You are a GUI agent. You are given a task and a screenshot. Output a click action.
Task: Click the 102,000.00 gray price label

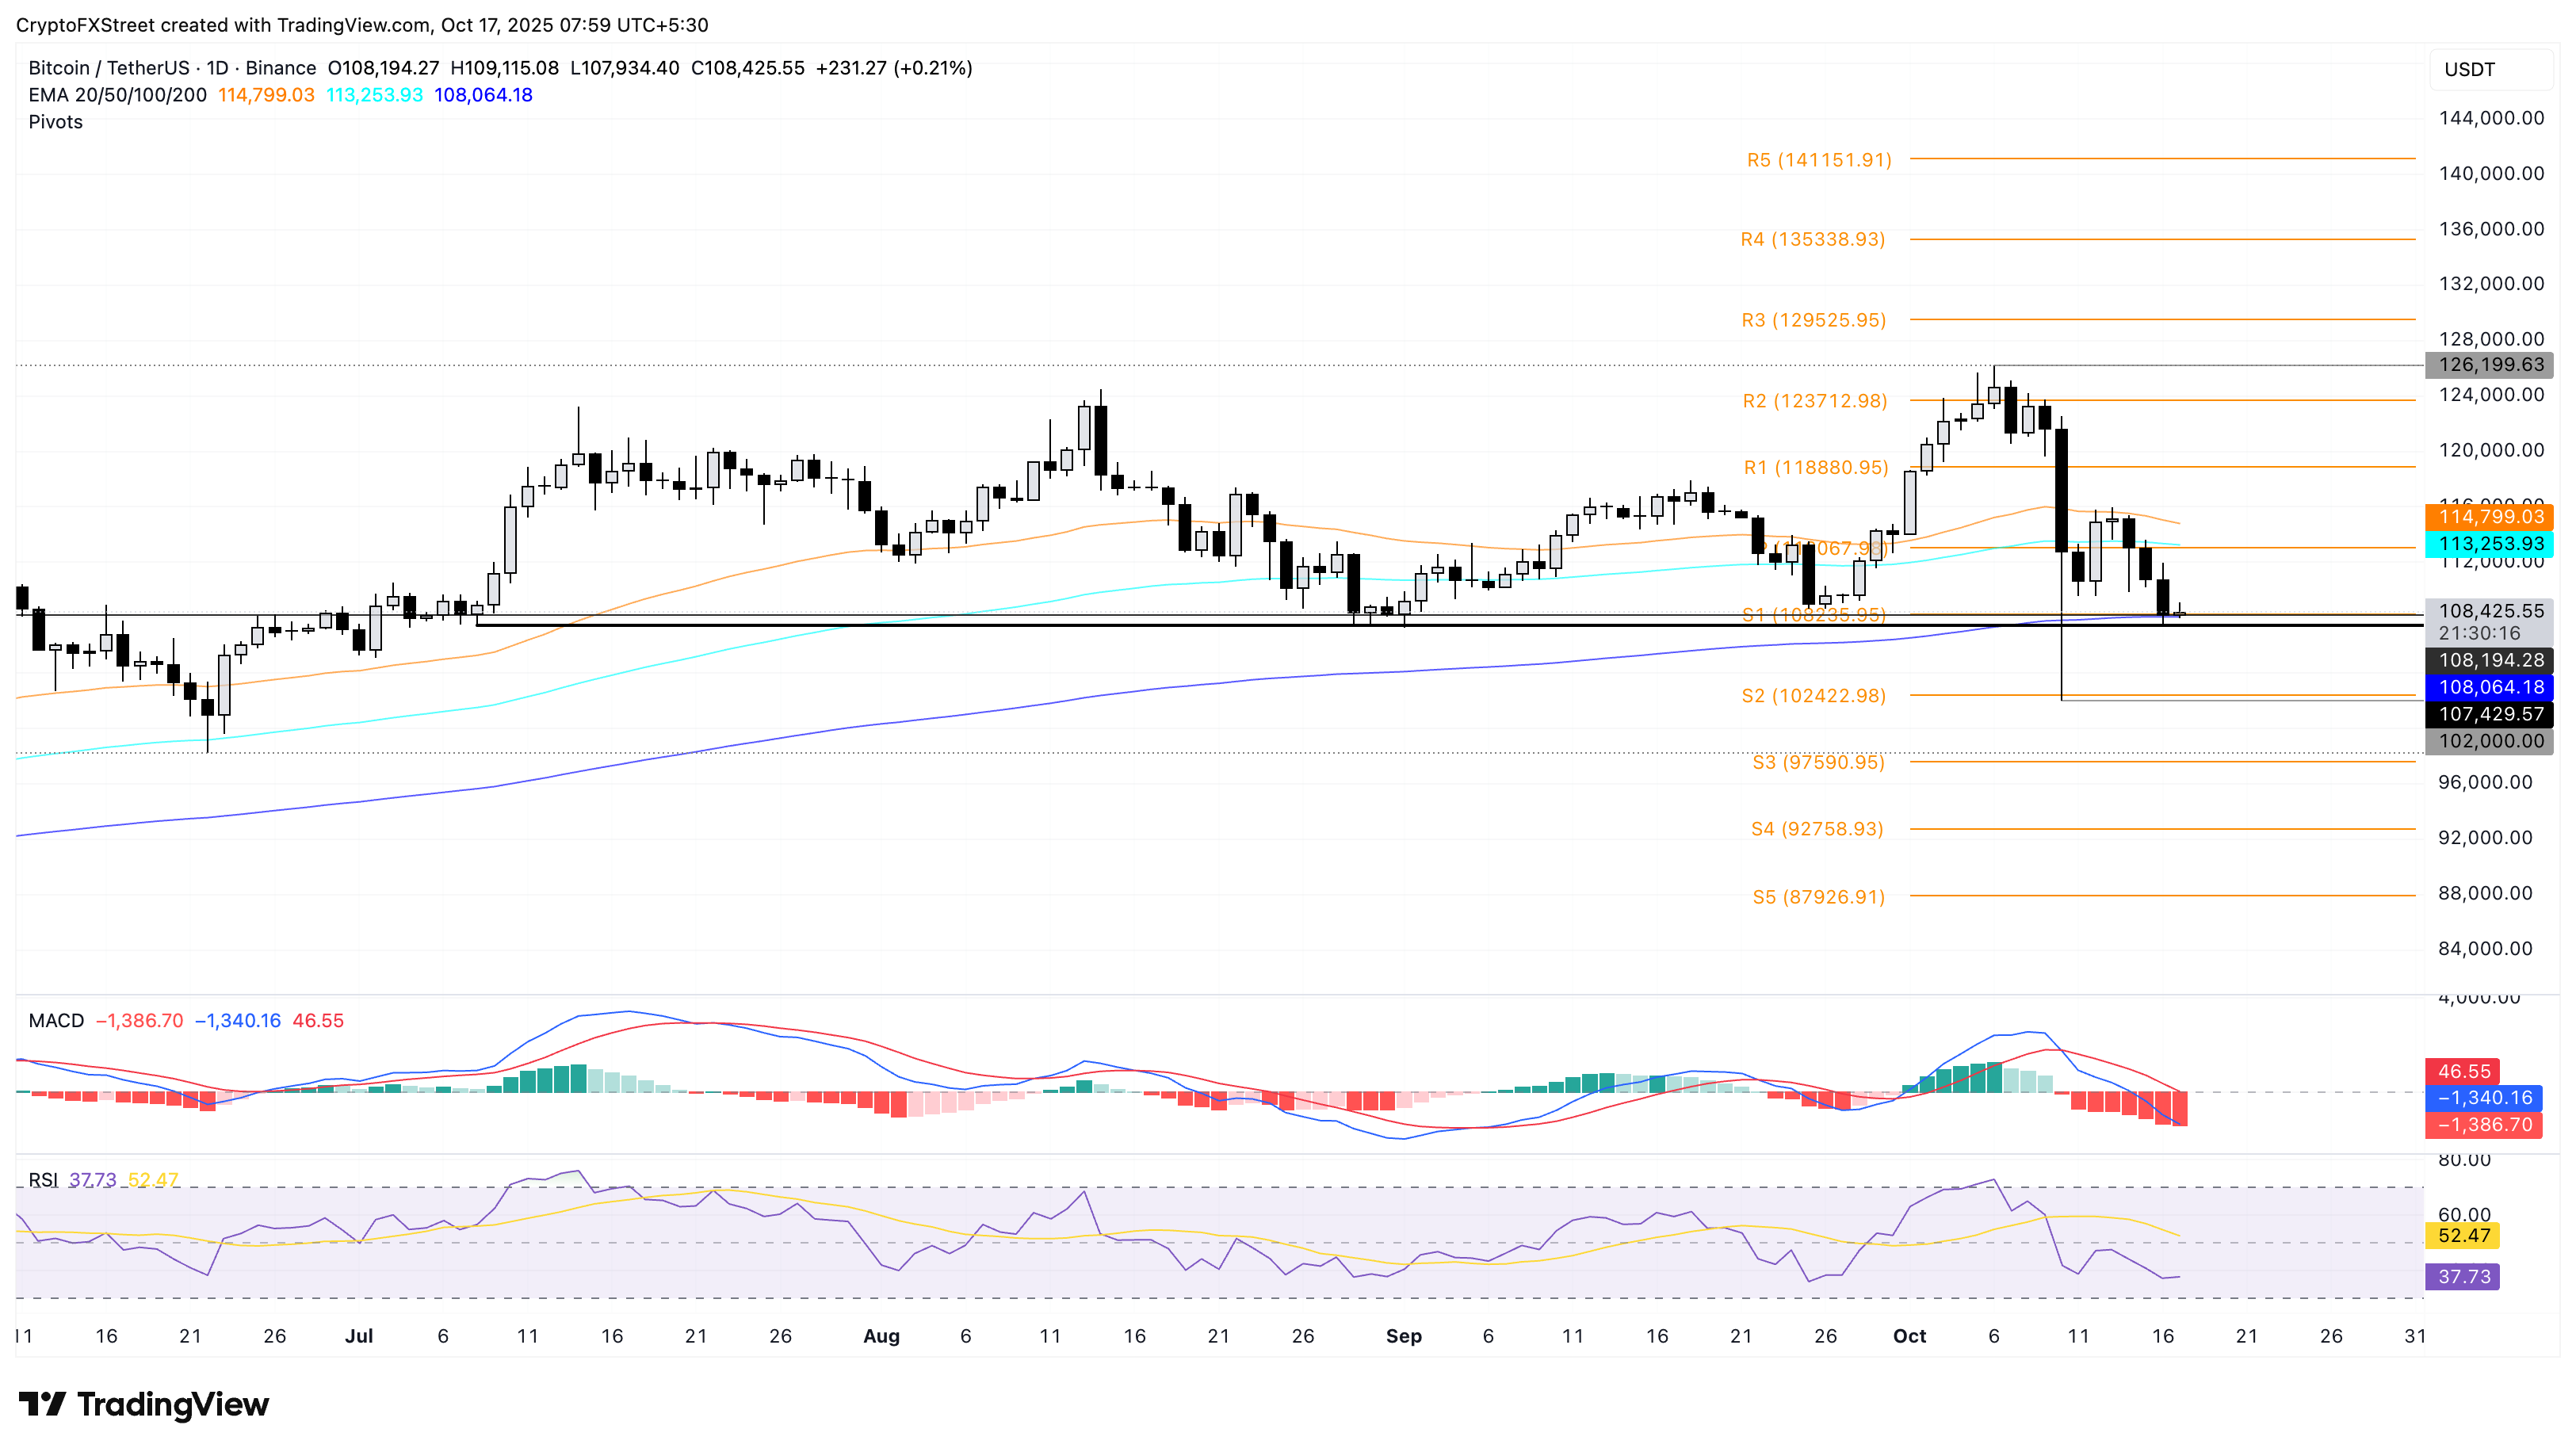(2490, 741)
